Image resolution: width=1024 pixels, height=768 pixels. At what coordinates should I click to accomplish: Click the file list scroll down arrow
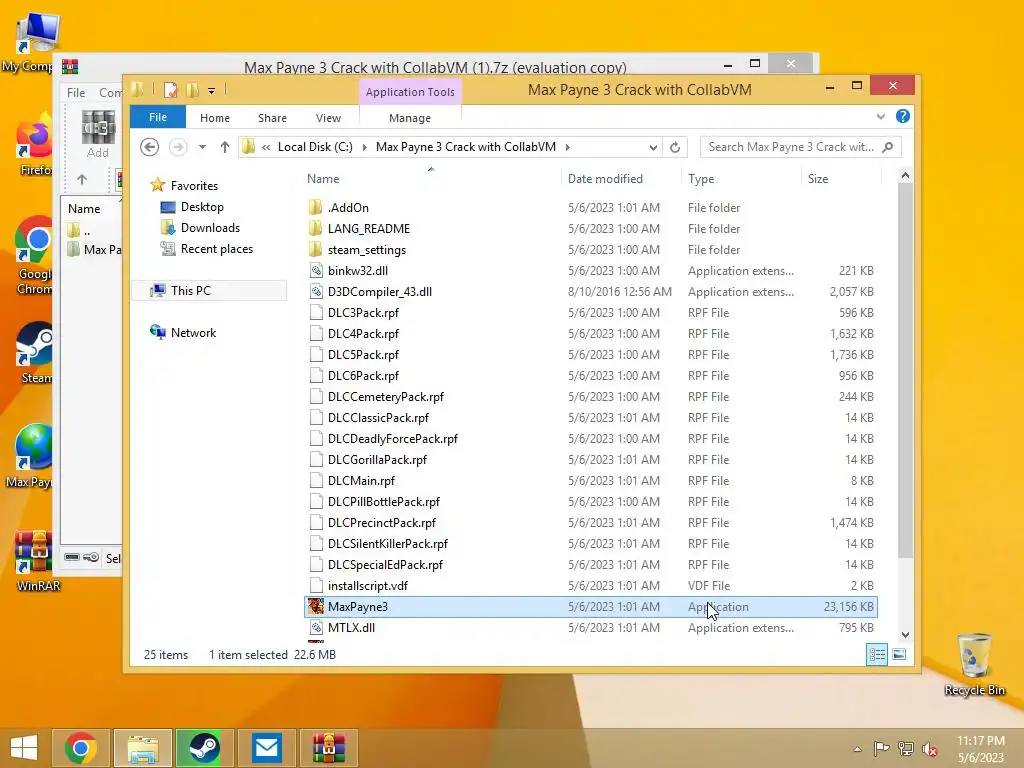click(905, 635)
